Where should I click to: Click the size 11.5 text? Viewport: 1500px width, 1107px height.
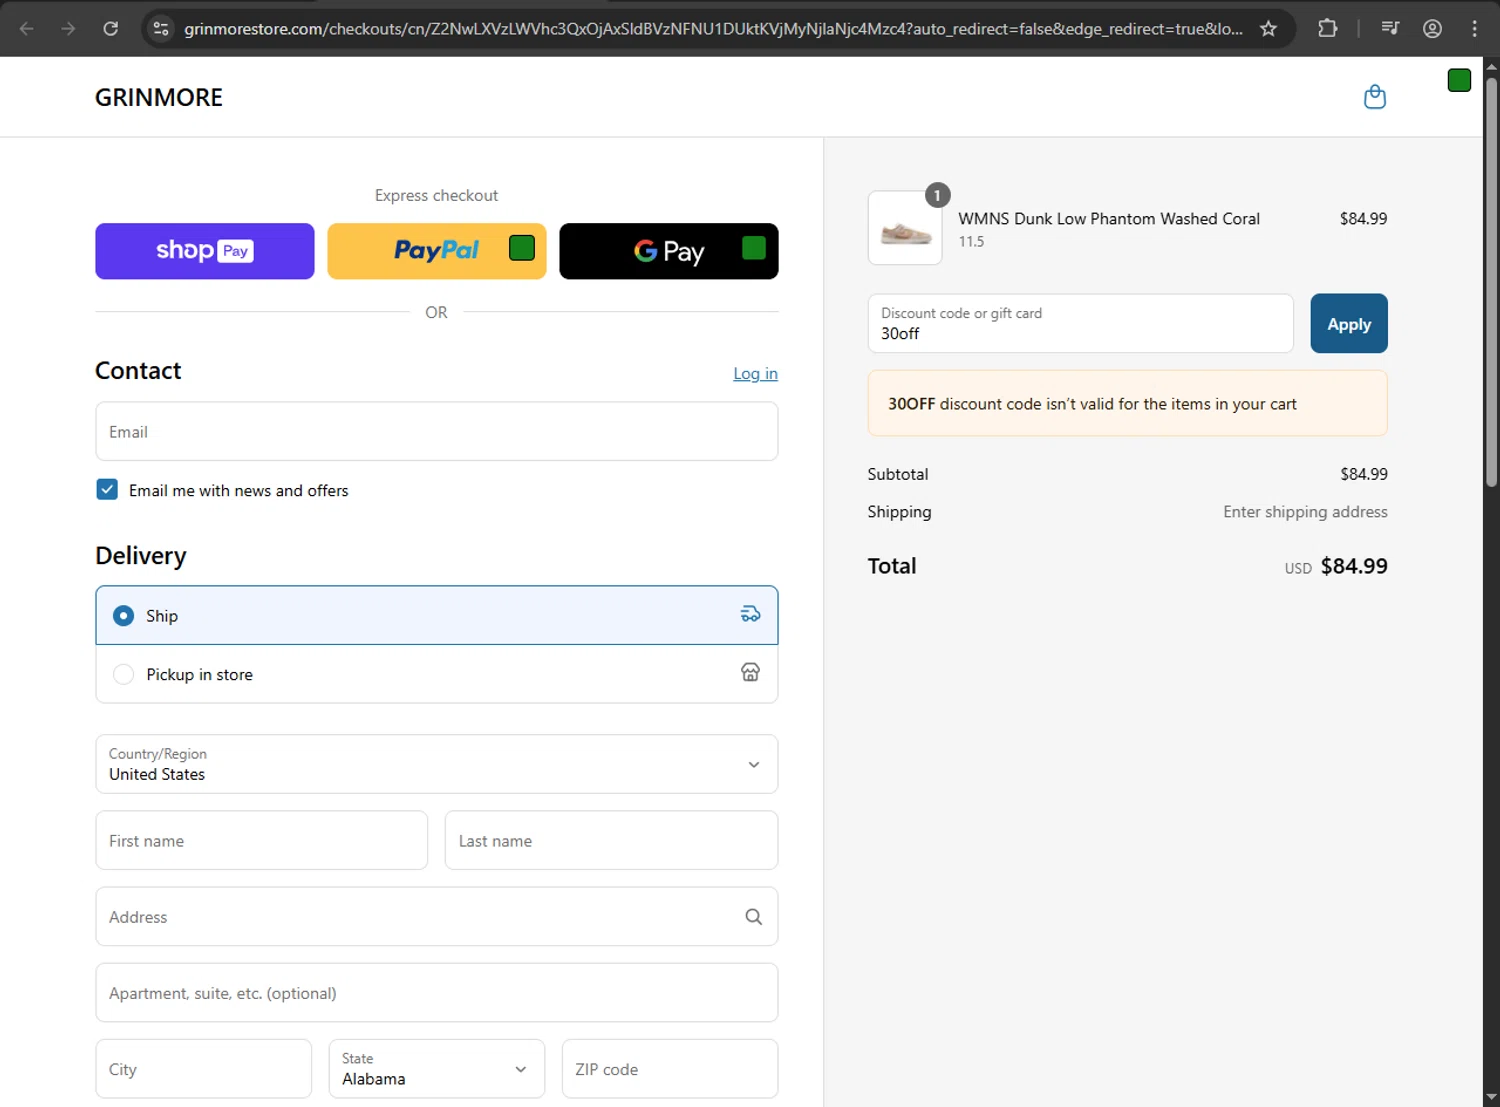971,241
